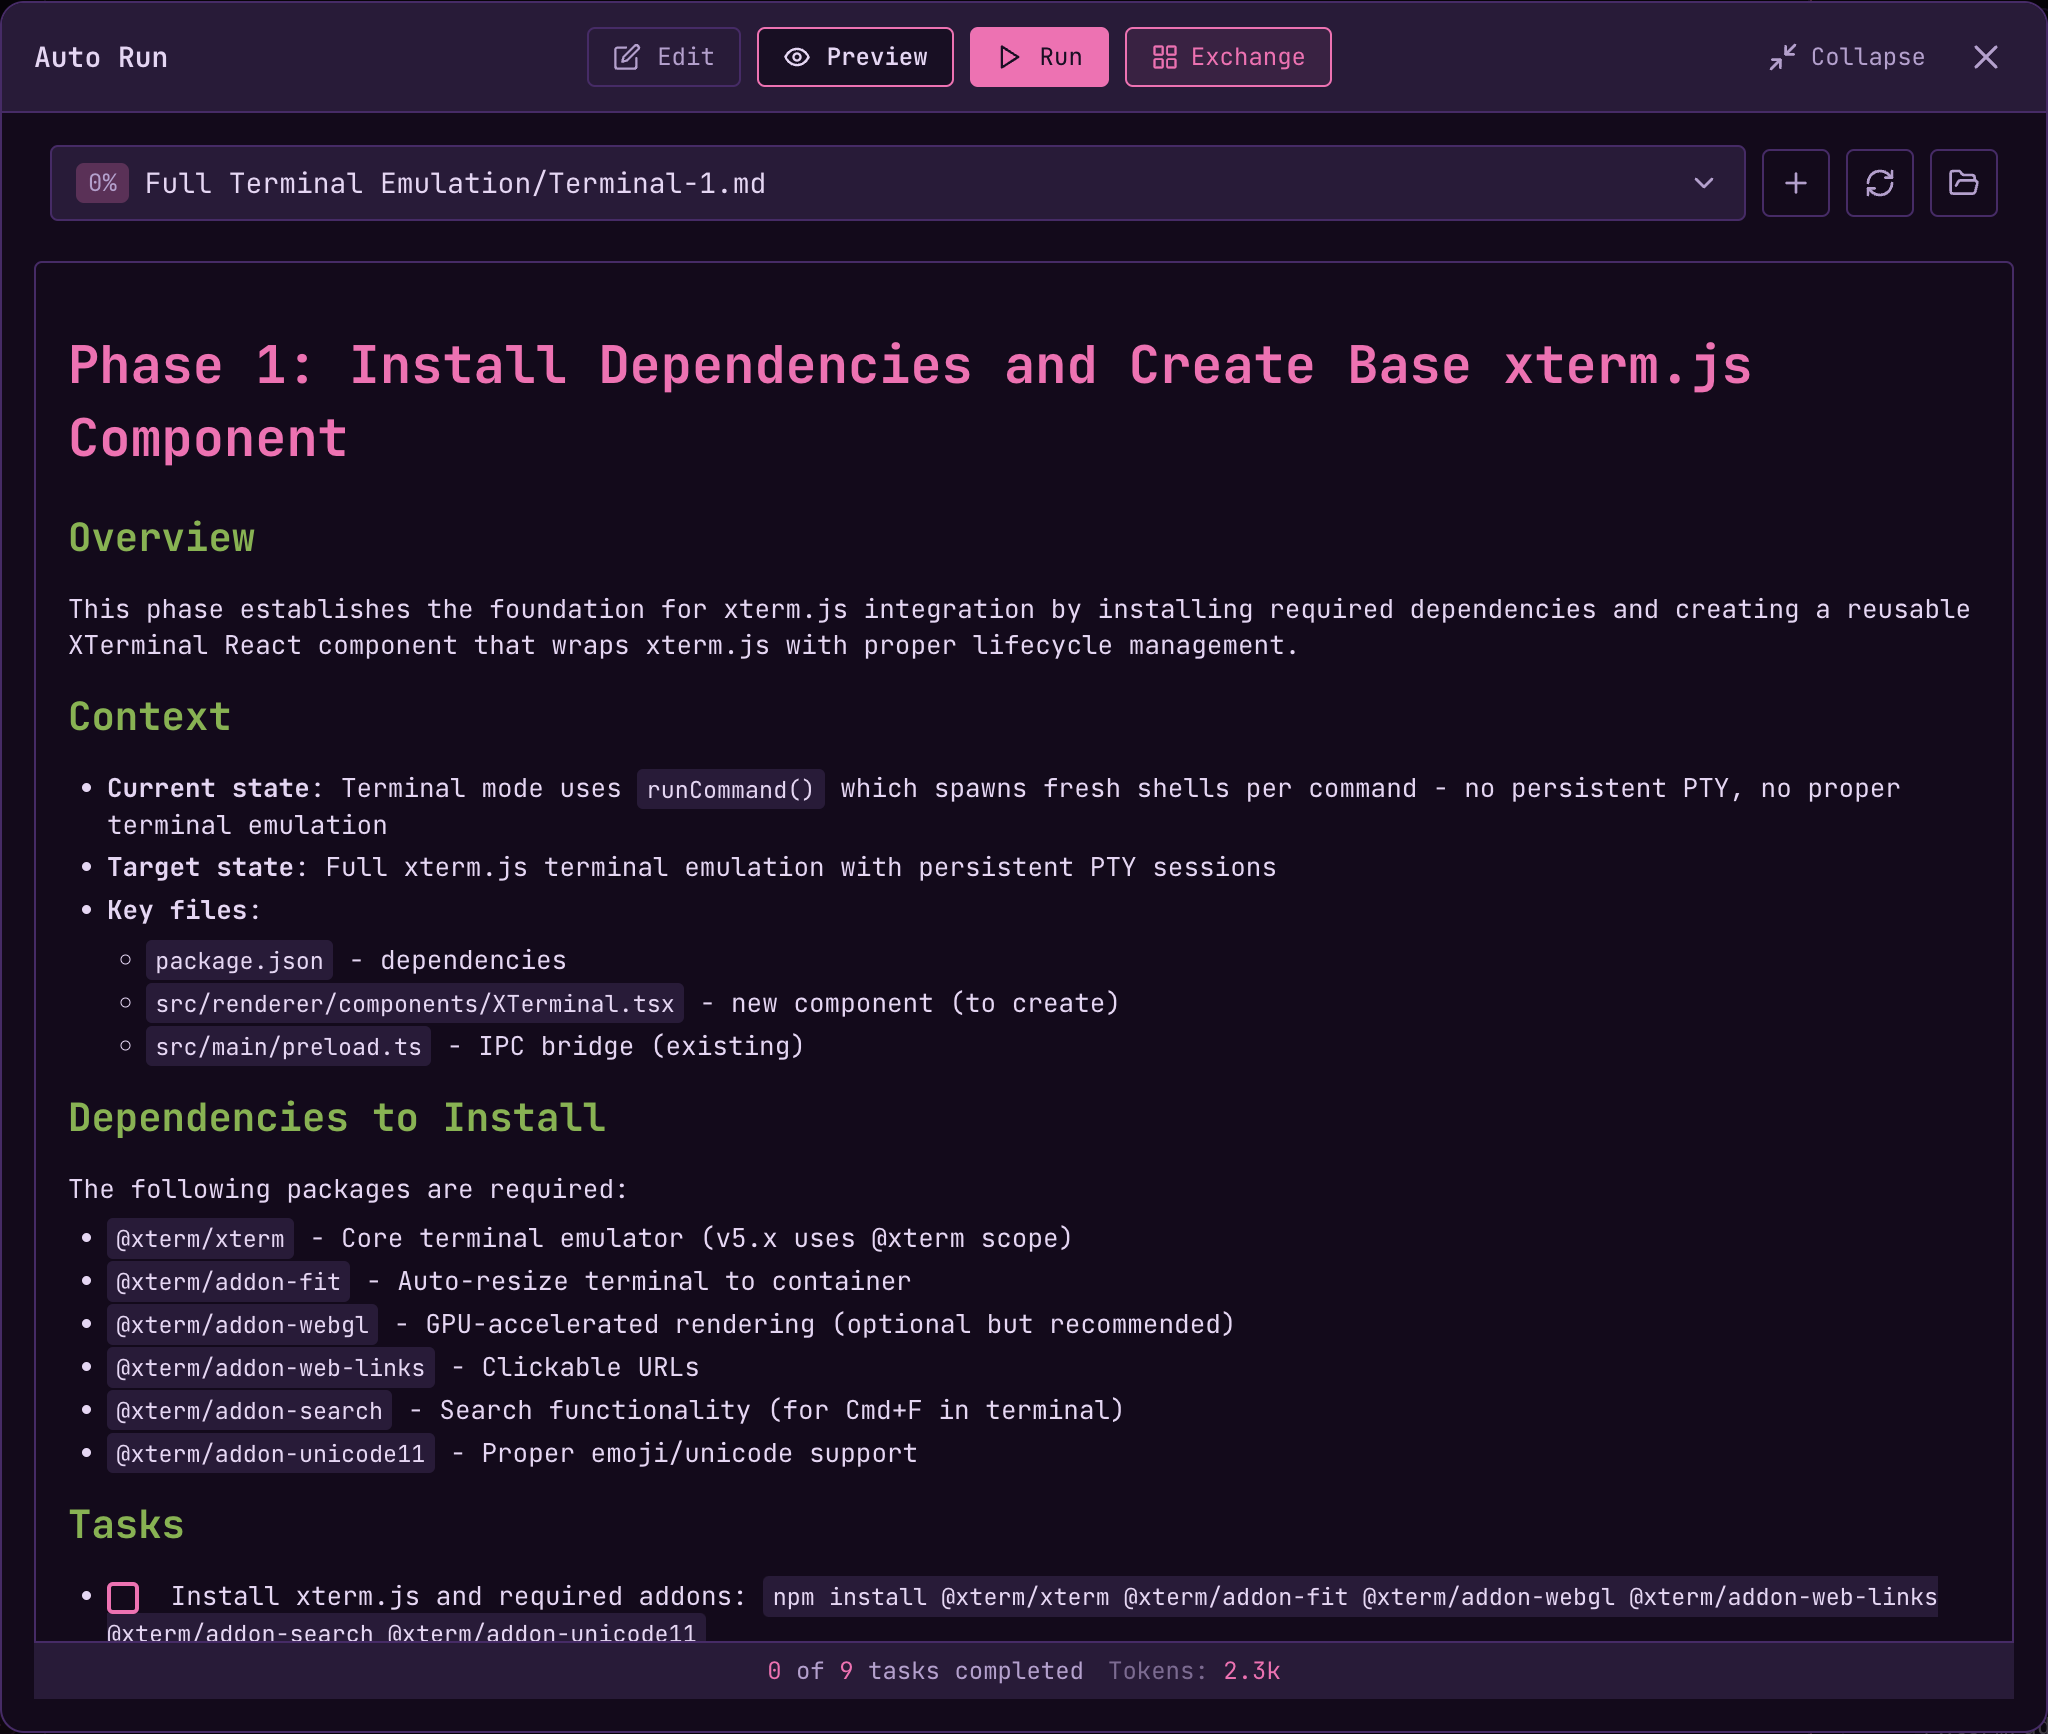Click the Run button
The image size is (2048, 1734).
[1038, 57]
